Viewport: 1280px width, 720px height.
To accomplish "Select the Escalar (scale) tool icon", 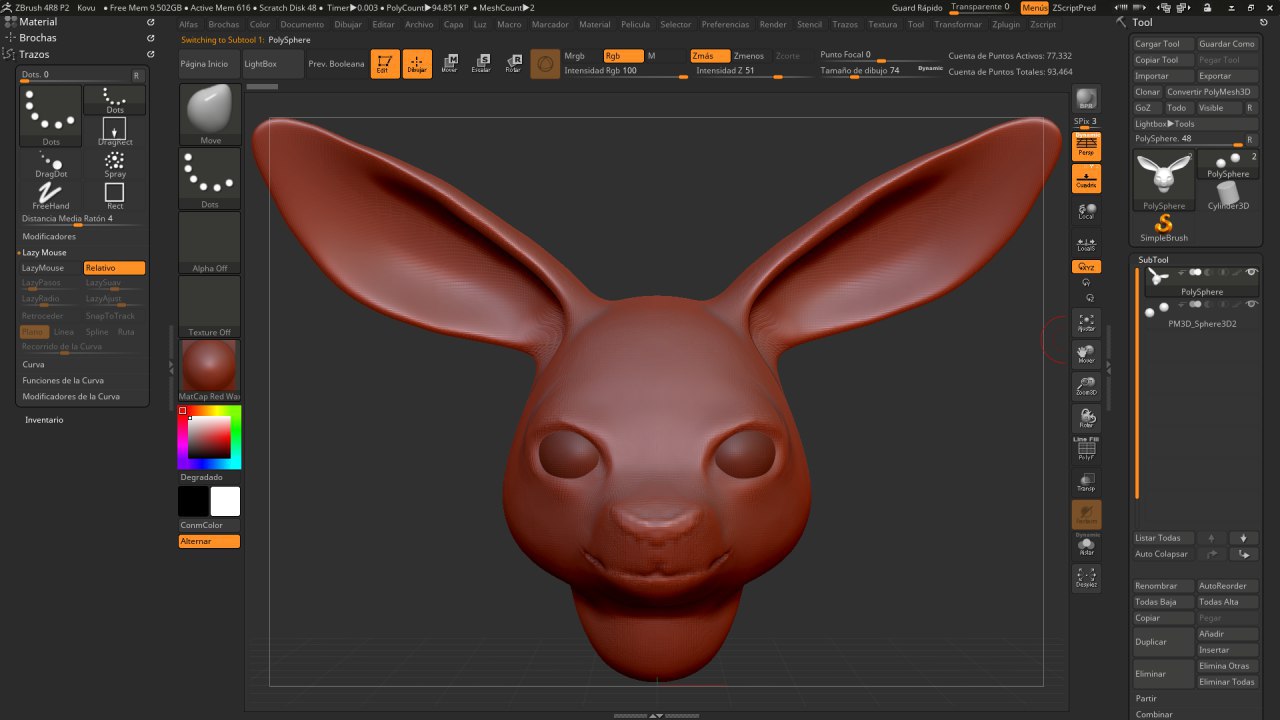I will click(481, 64).
